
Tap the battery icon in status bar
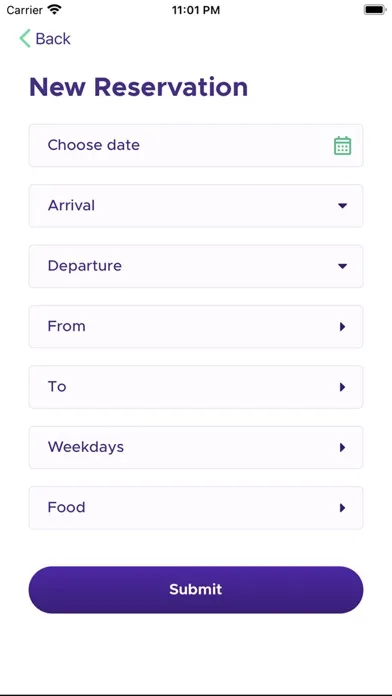(375, 10)
